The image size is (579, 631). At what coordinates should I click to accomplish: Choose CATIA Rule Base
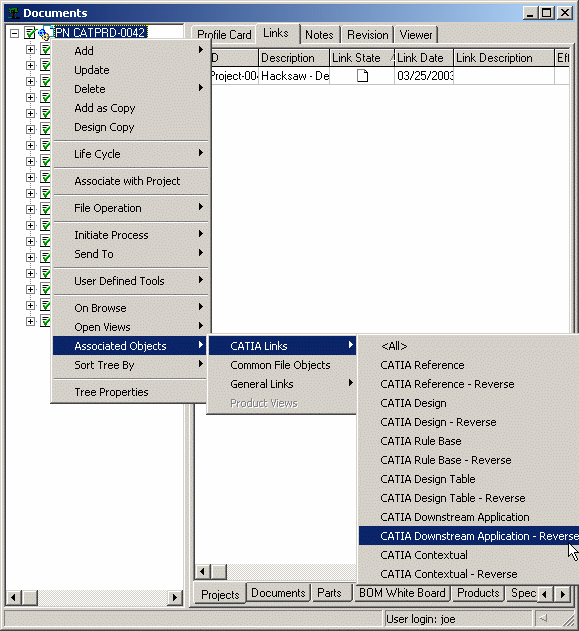(468, 441)
